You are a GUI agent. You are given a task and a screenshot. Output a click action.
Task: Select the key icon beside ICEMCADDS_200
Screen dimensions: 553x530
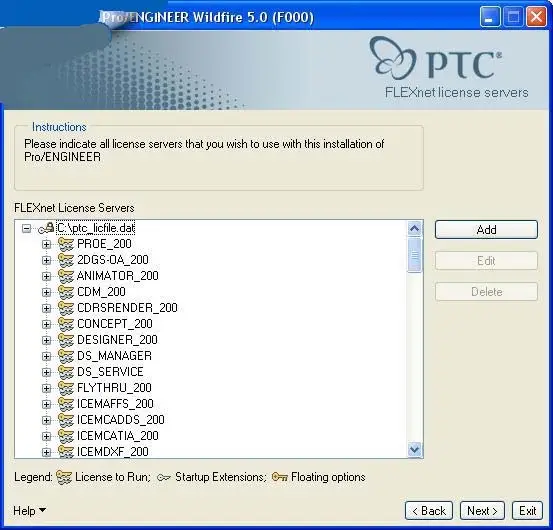(66, 420)
